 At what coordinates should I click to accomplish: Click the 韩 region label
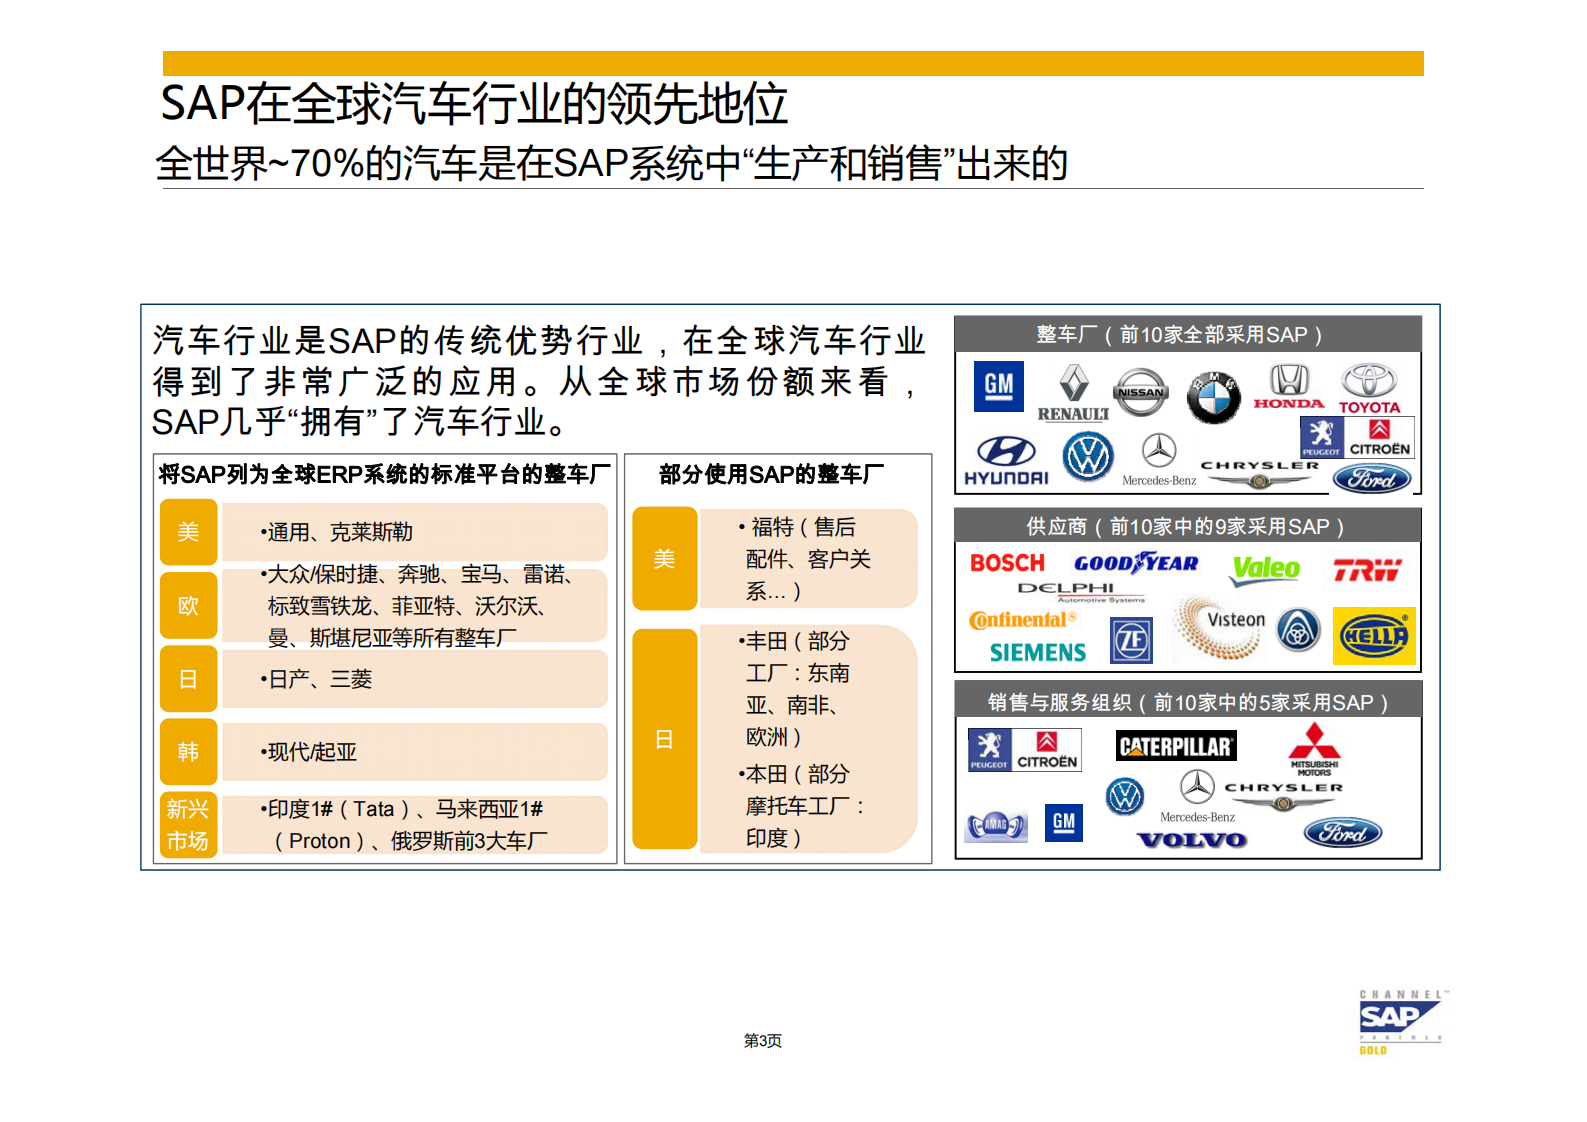188,752
